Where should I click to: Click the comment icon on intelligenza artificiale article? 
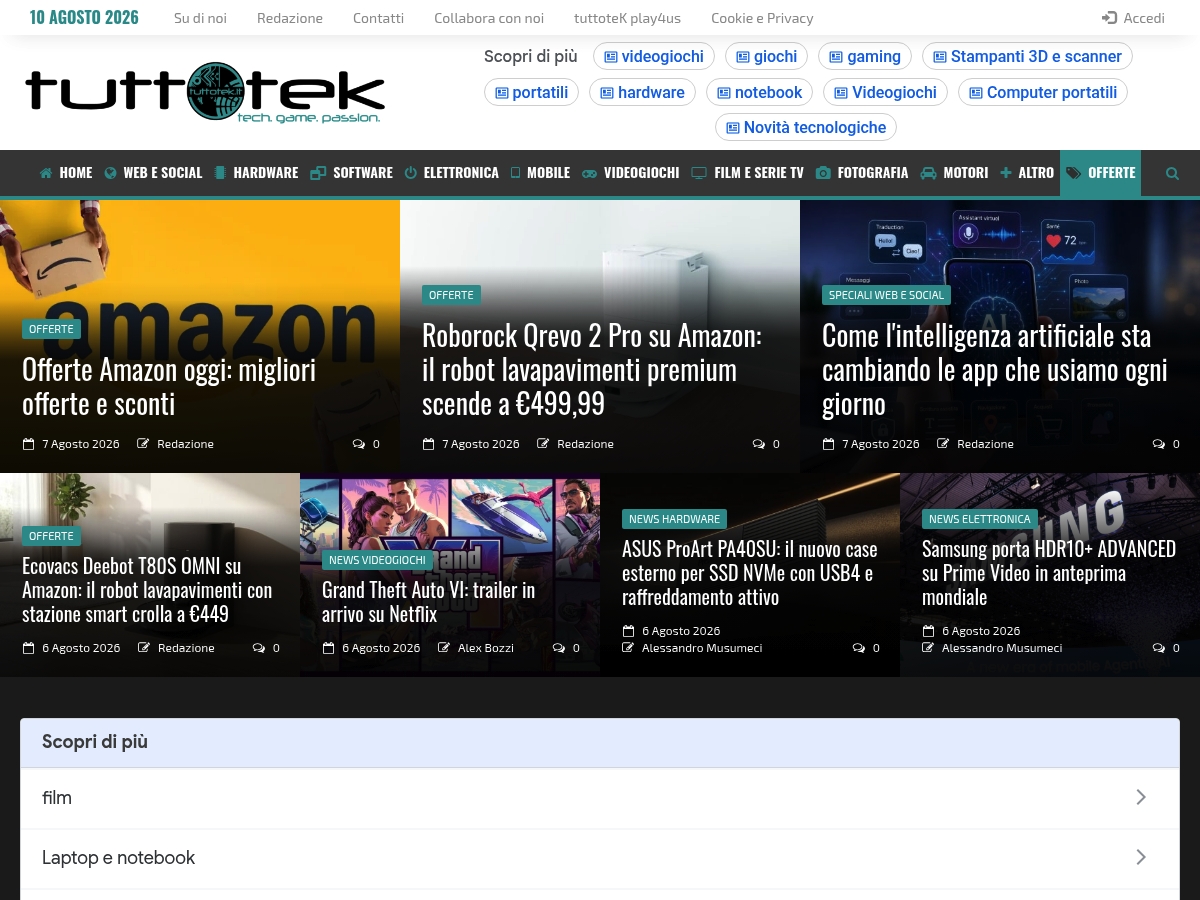(1159, 444)
